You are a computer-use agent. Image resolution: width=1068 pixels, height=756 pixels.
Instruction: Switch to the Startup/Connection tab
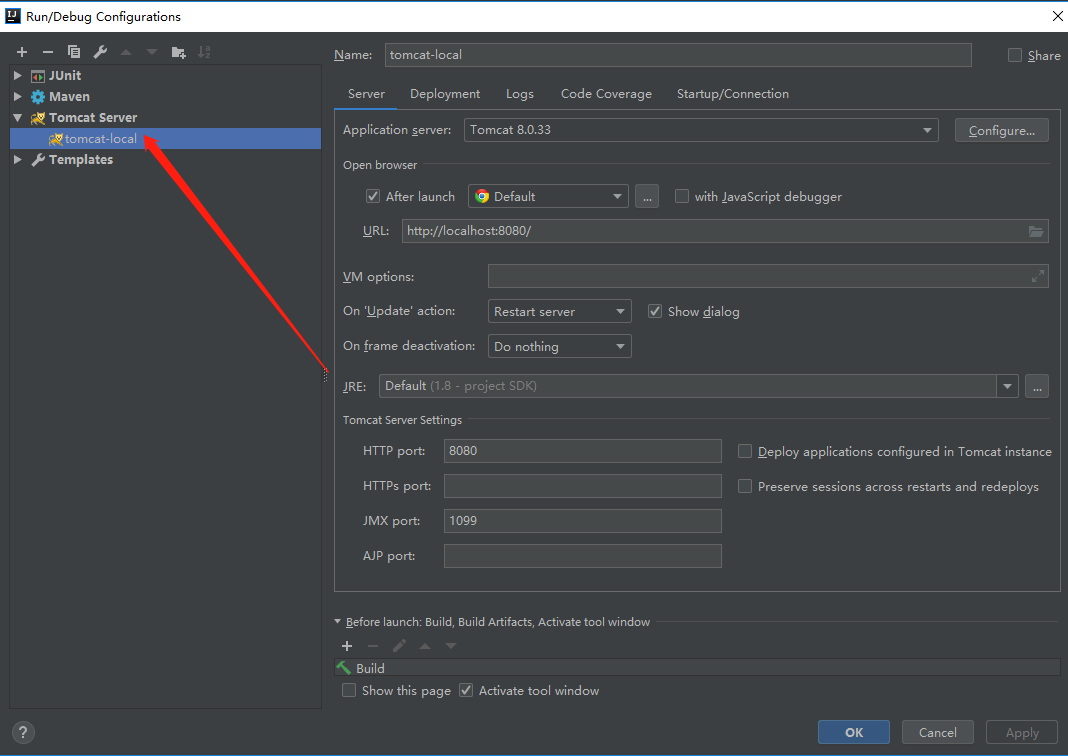tap(733, 94)
